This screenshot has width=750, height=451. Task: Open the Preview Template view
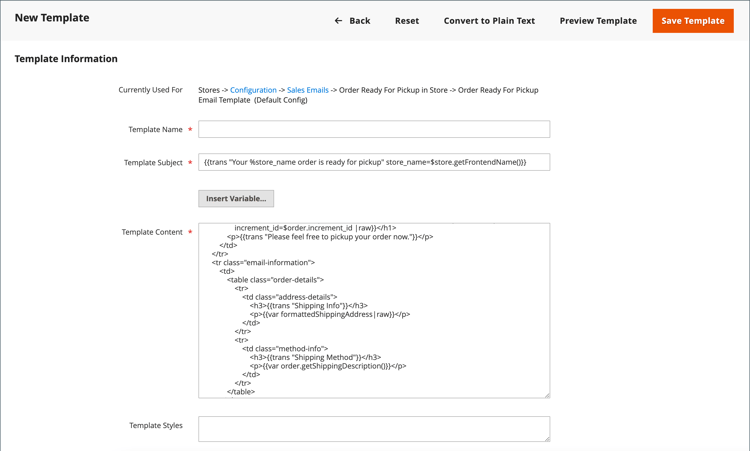pyautogui.click(x=598, y=21)
